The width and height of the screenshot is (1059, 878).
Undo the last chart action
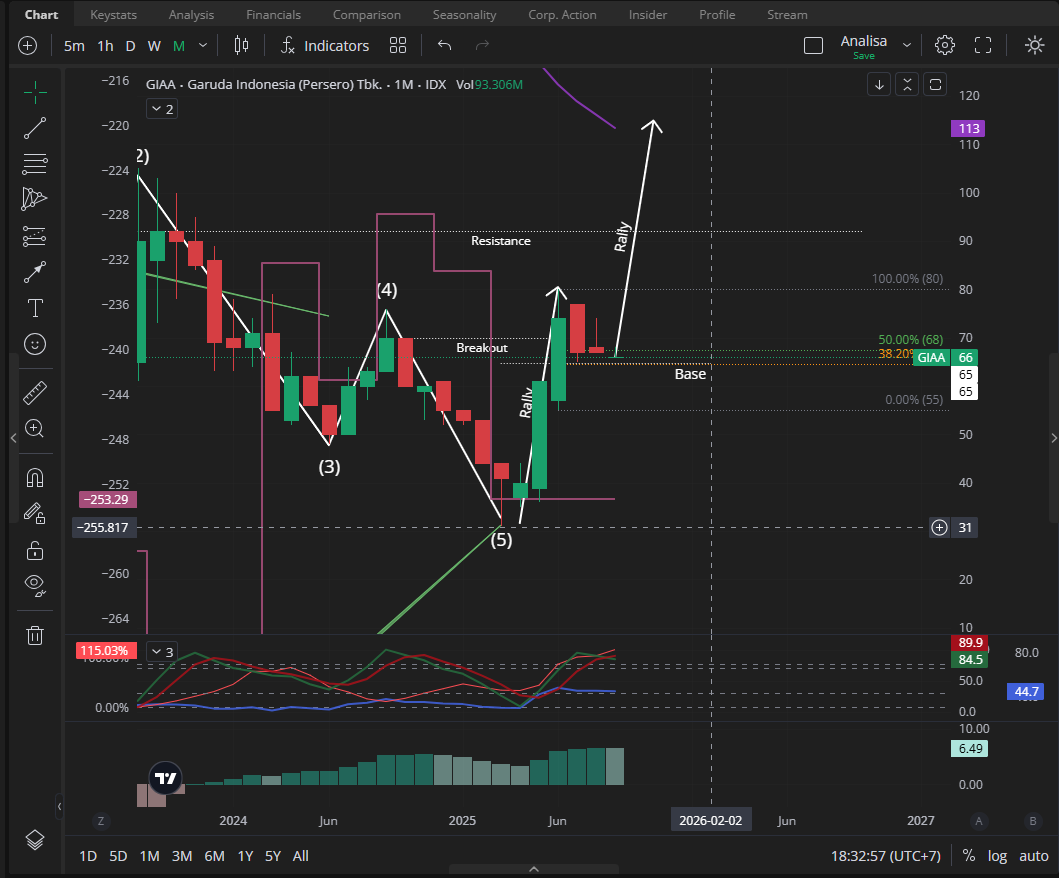(444, 46)
